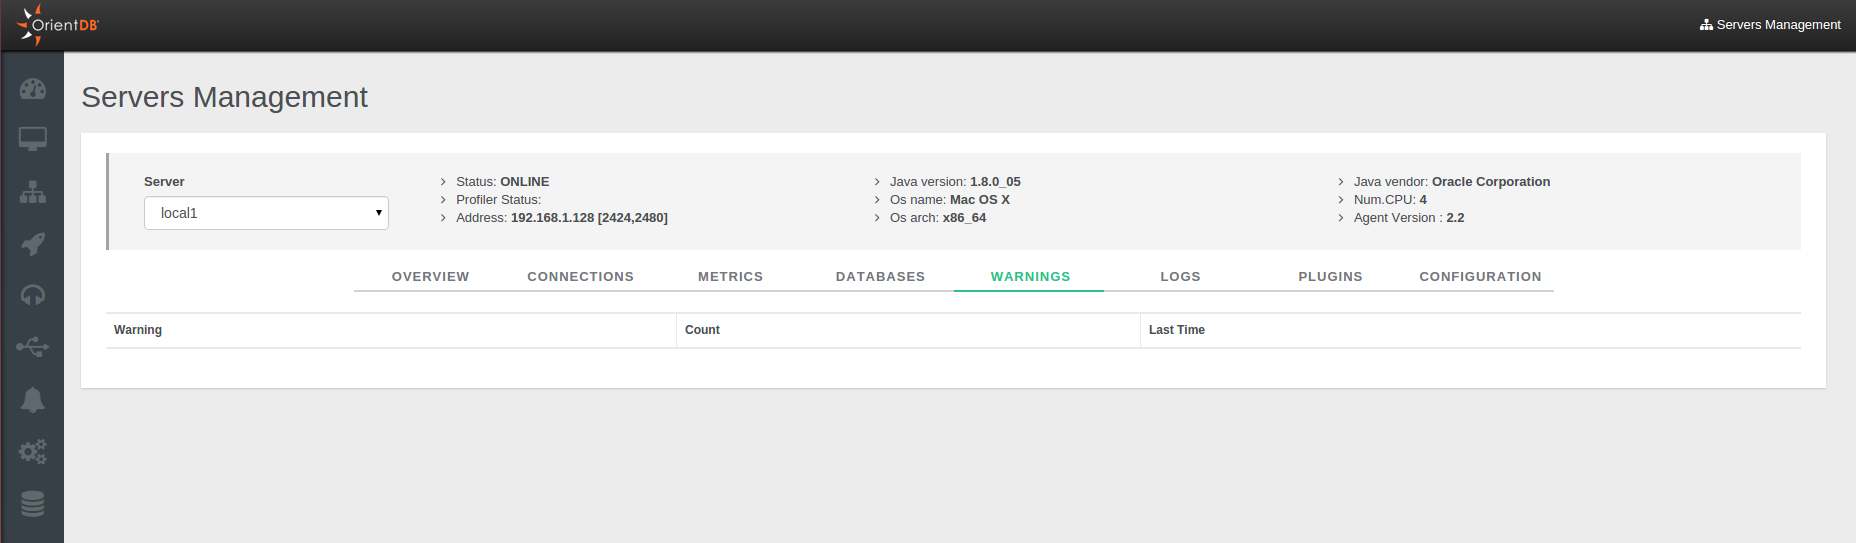Click the database stack icon in sidebar

[x=32, y=504]
